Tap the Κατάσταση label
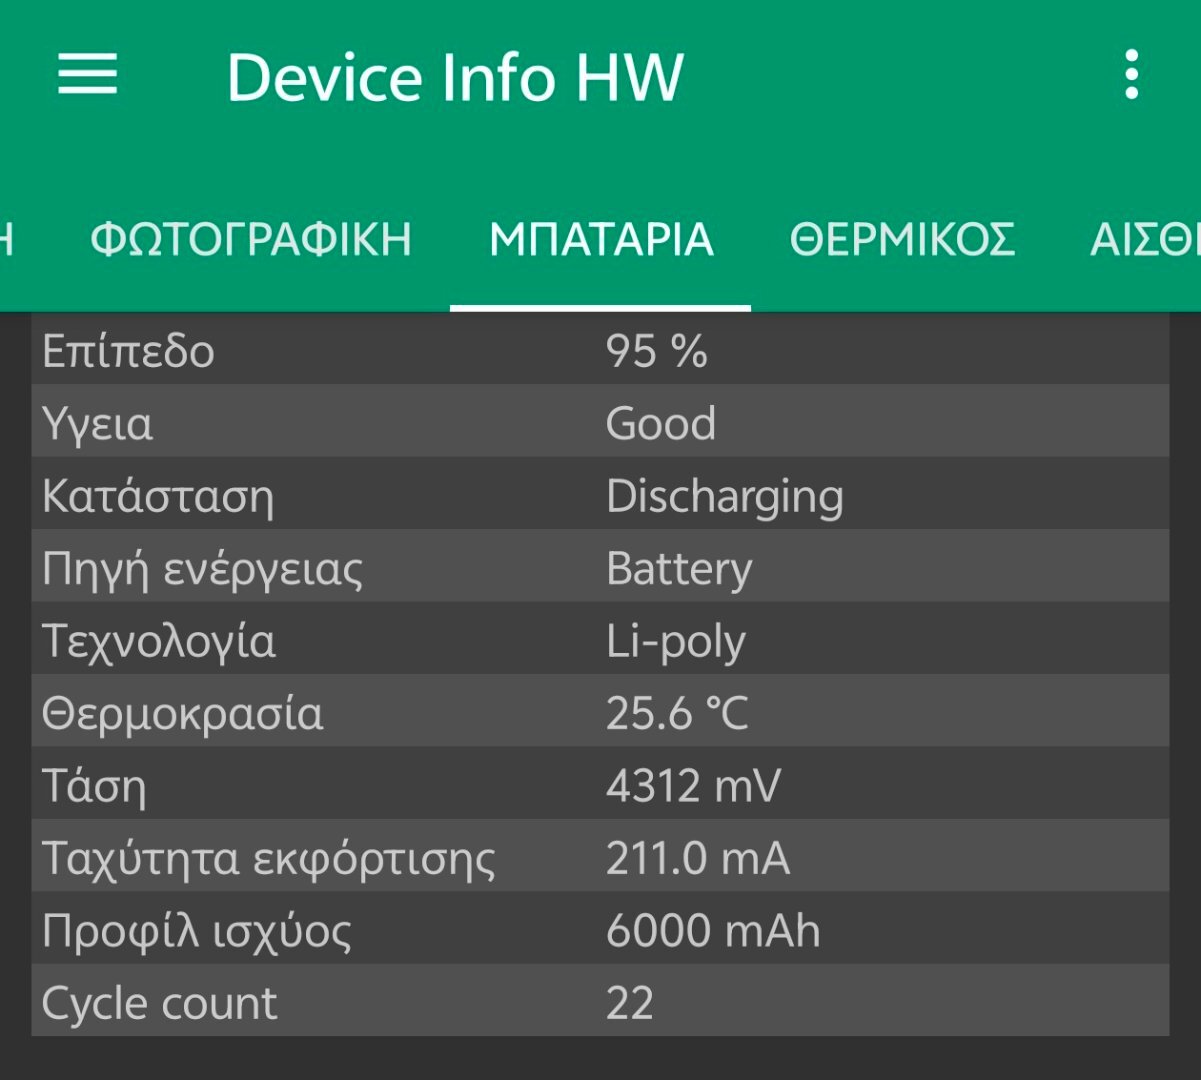The height and width of the screenshot is (1080, 1201). (158, 496)
